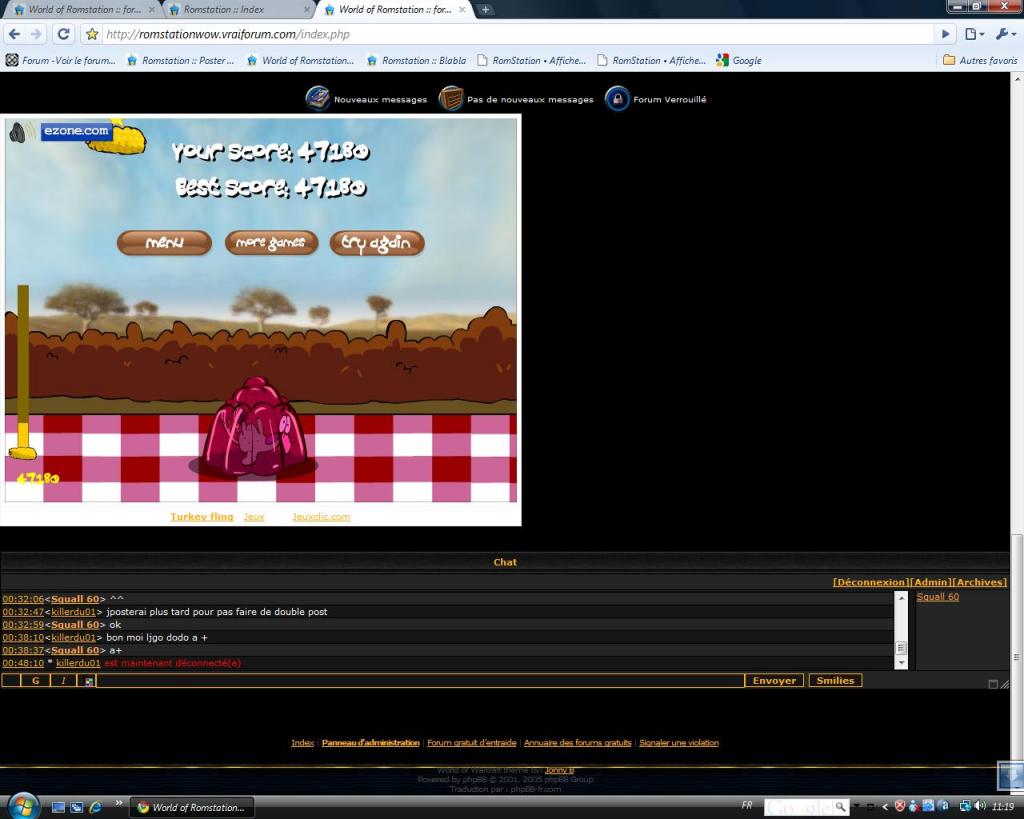Click the ezone.com logo in game
The height and width of the screenshot is (819, 1024).
point(76,131)
